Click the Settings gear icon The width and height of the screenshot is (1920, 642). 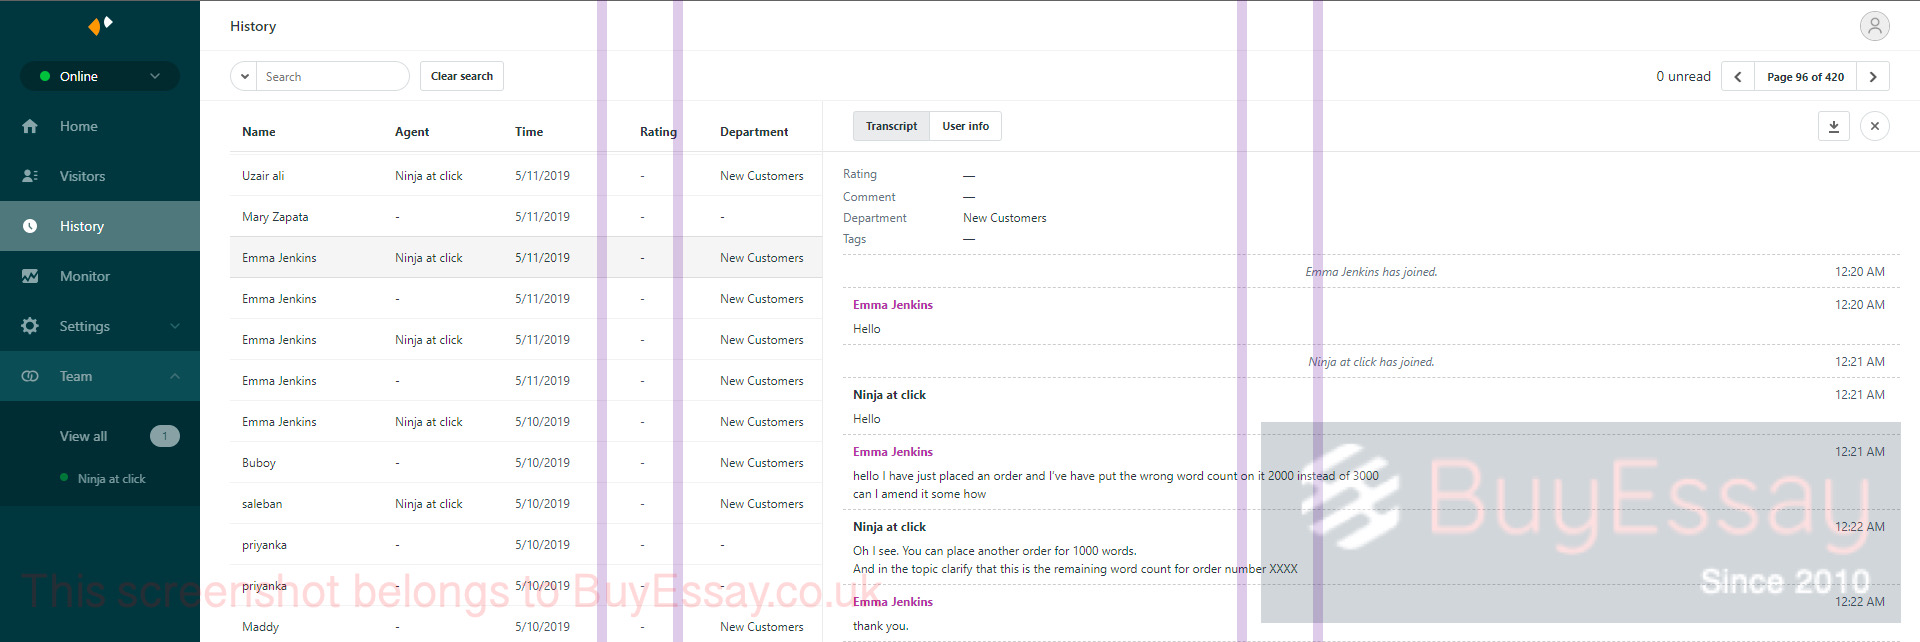click(x=30, y=326)
